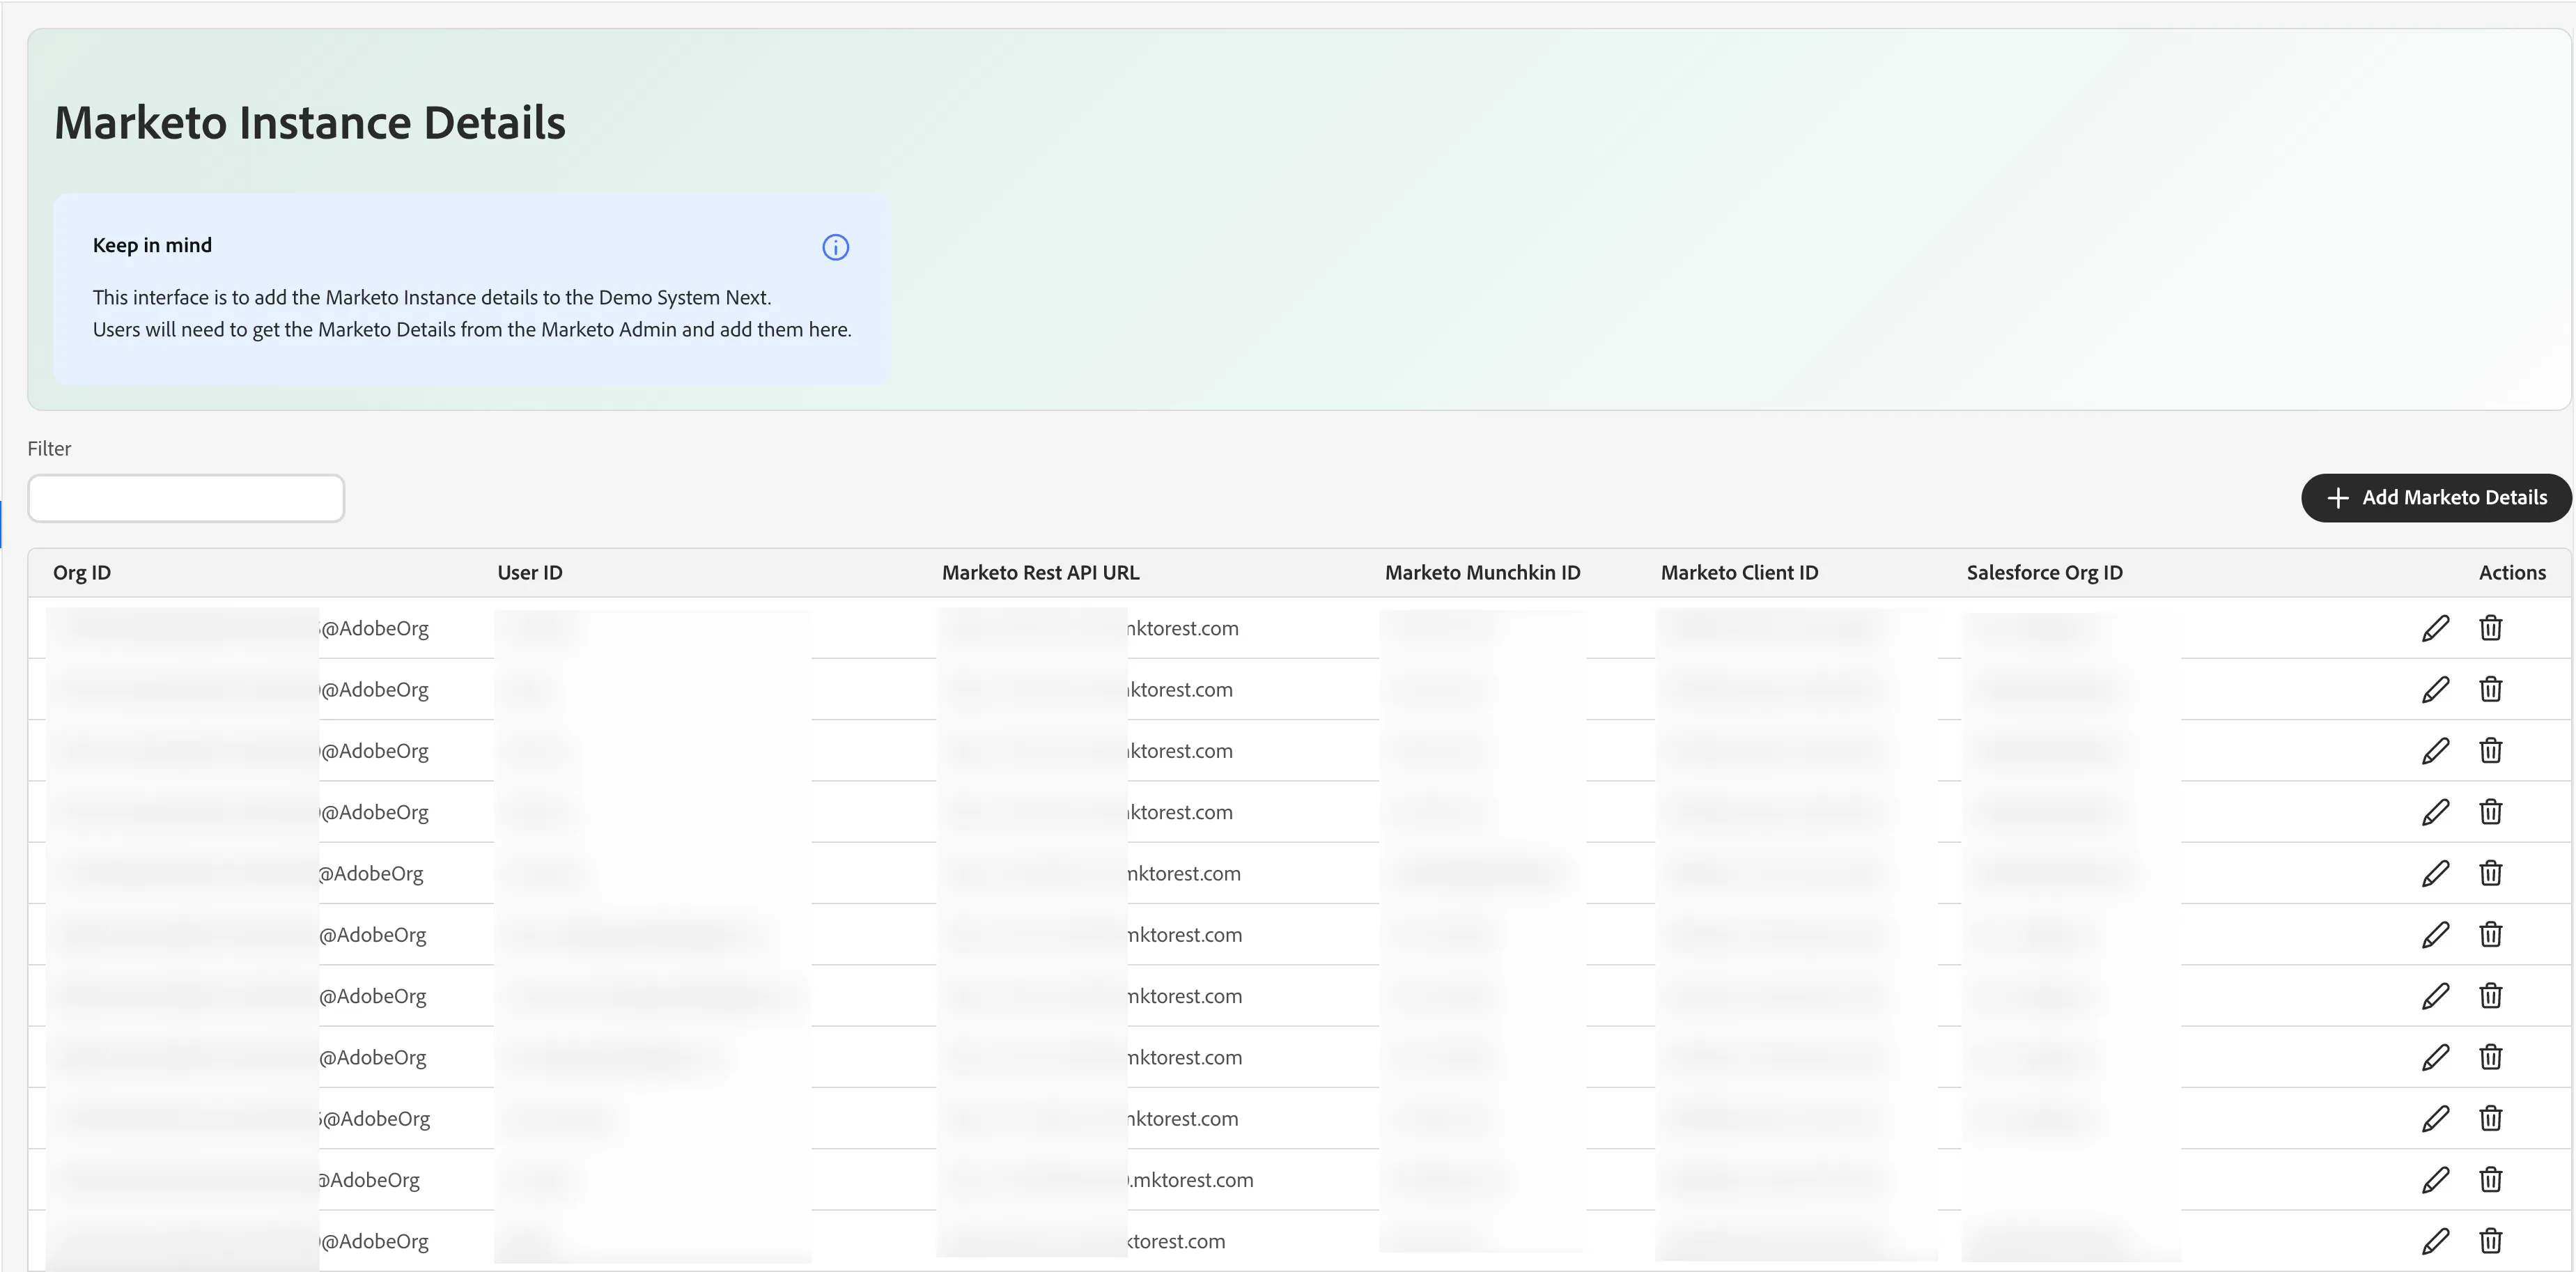Click the pencil icon in the second row
Viewport: 2576px width, 1272px height.
(x=2435, y=689)
